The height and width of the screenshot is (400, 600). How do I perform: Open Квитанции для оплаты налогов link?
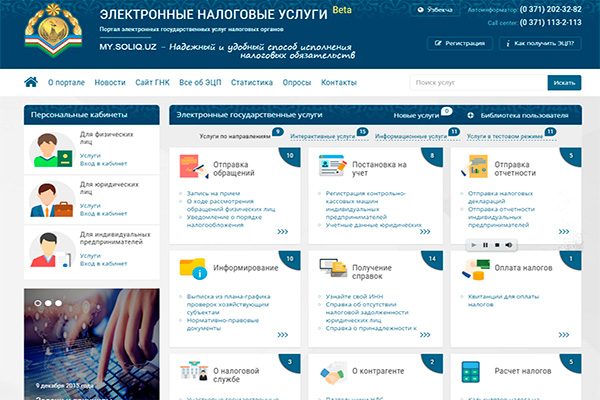pyautogui.click(x=503, y=300)
